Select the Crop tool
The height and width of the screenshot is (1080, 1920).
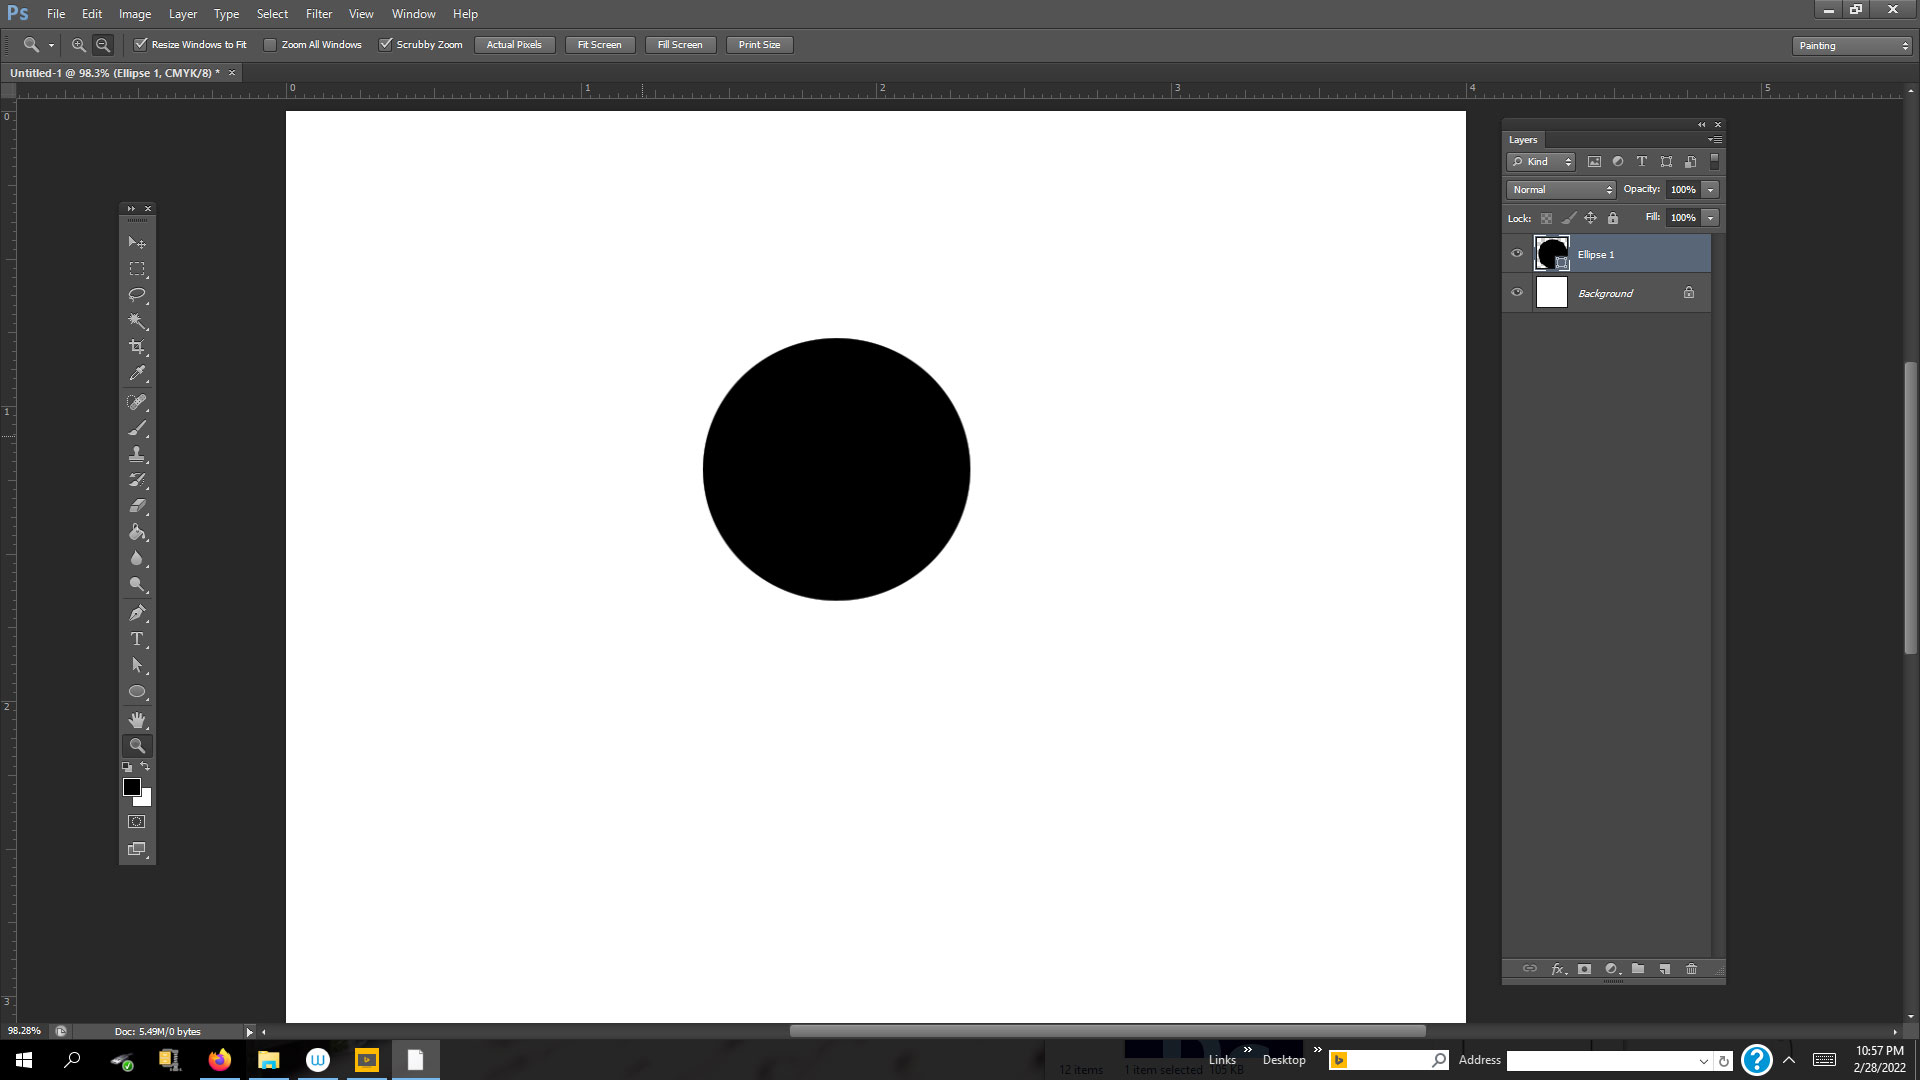pyautogui.click(x=137, y=347)
